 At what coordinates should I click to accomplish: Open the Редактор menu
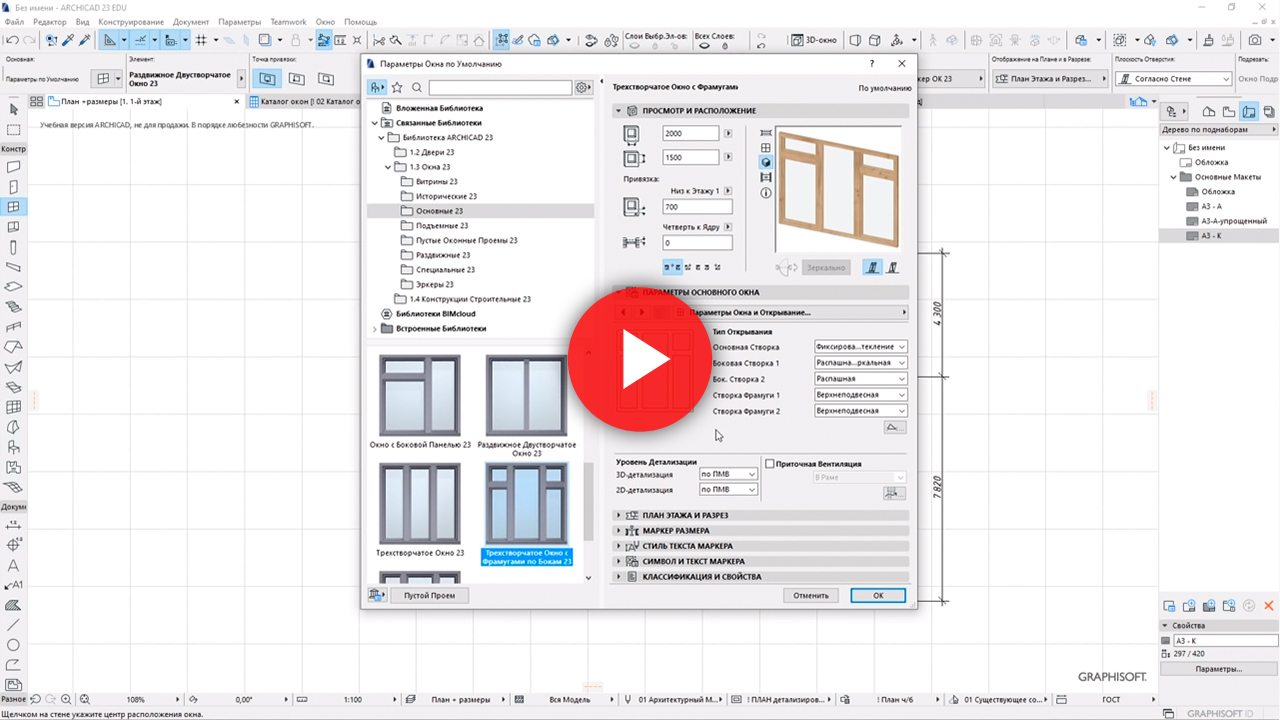coord(50,21)
